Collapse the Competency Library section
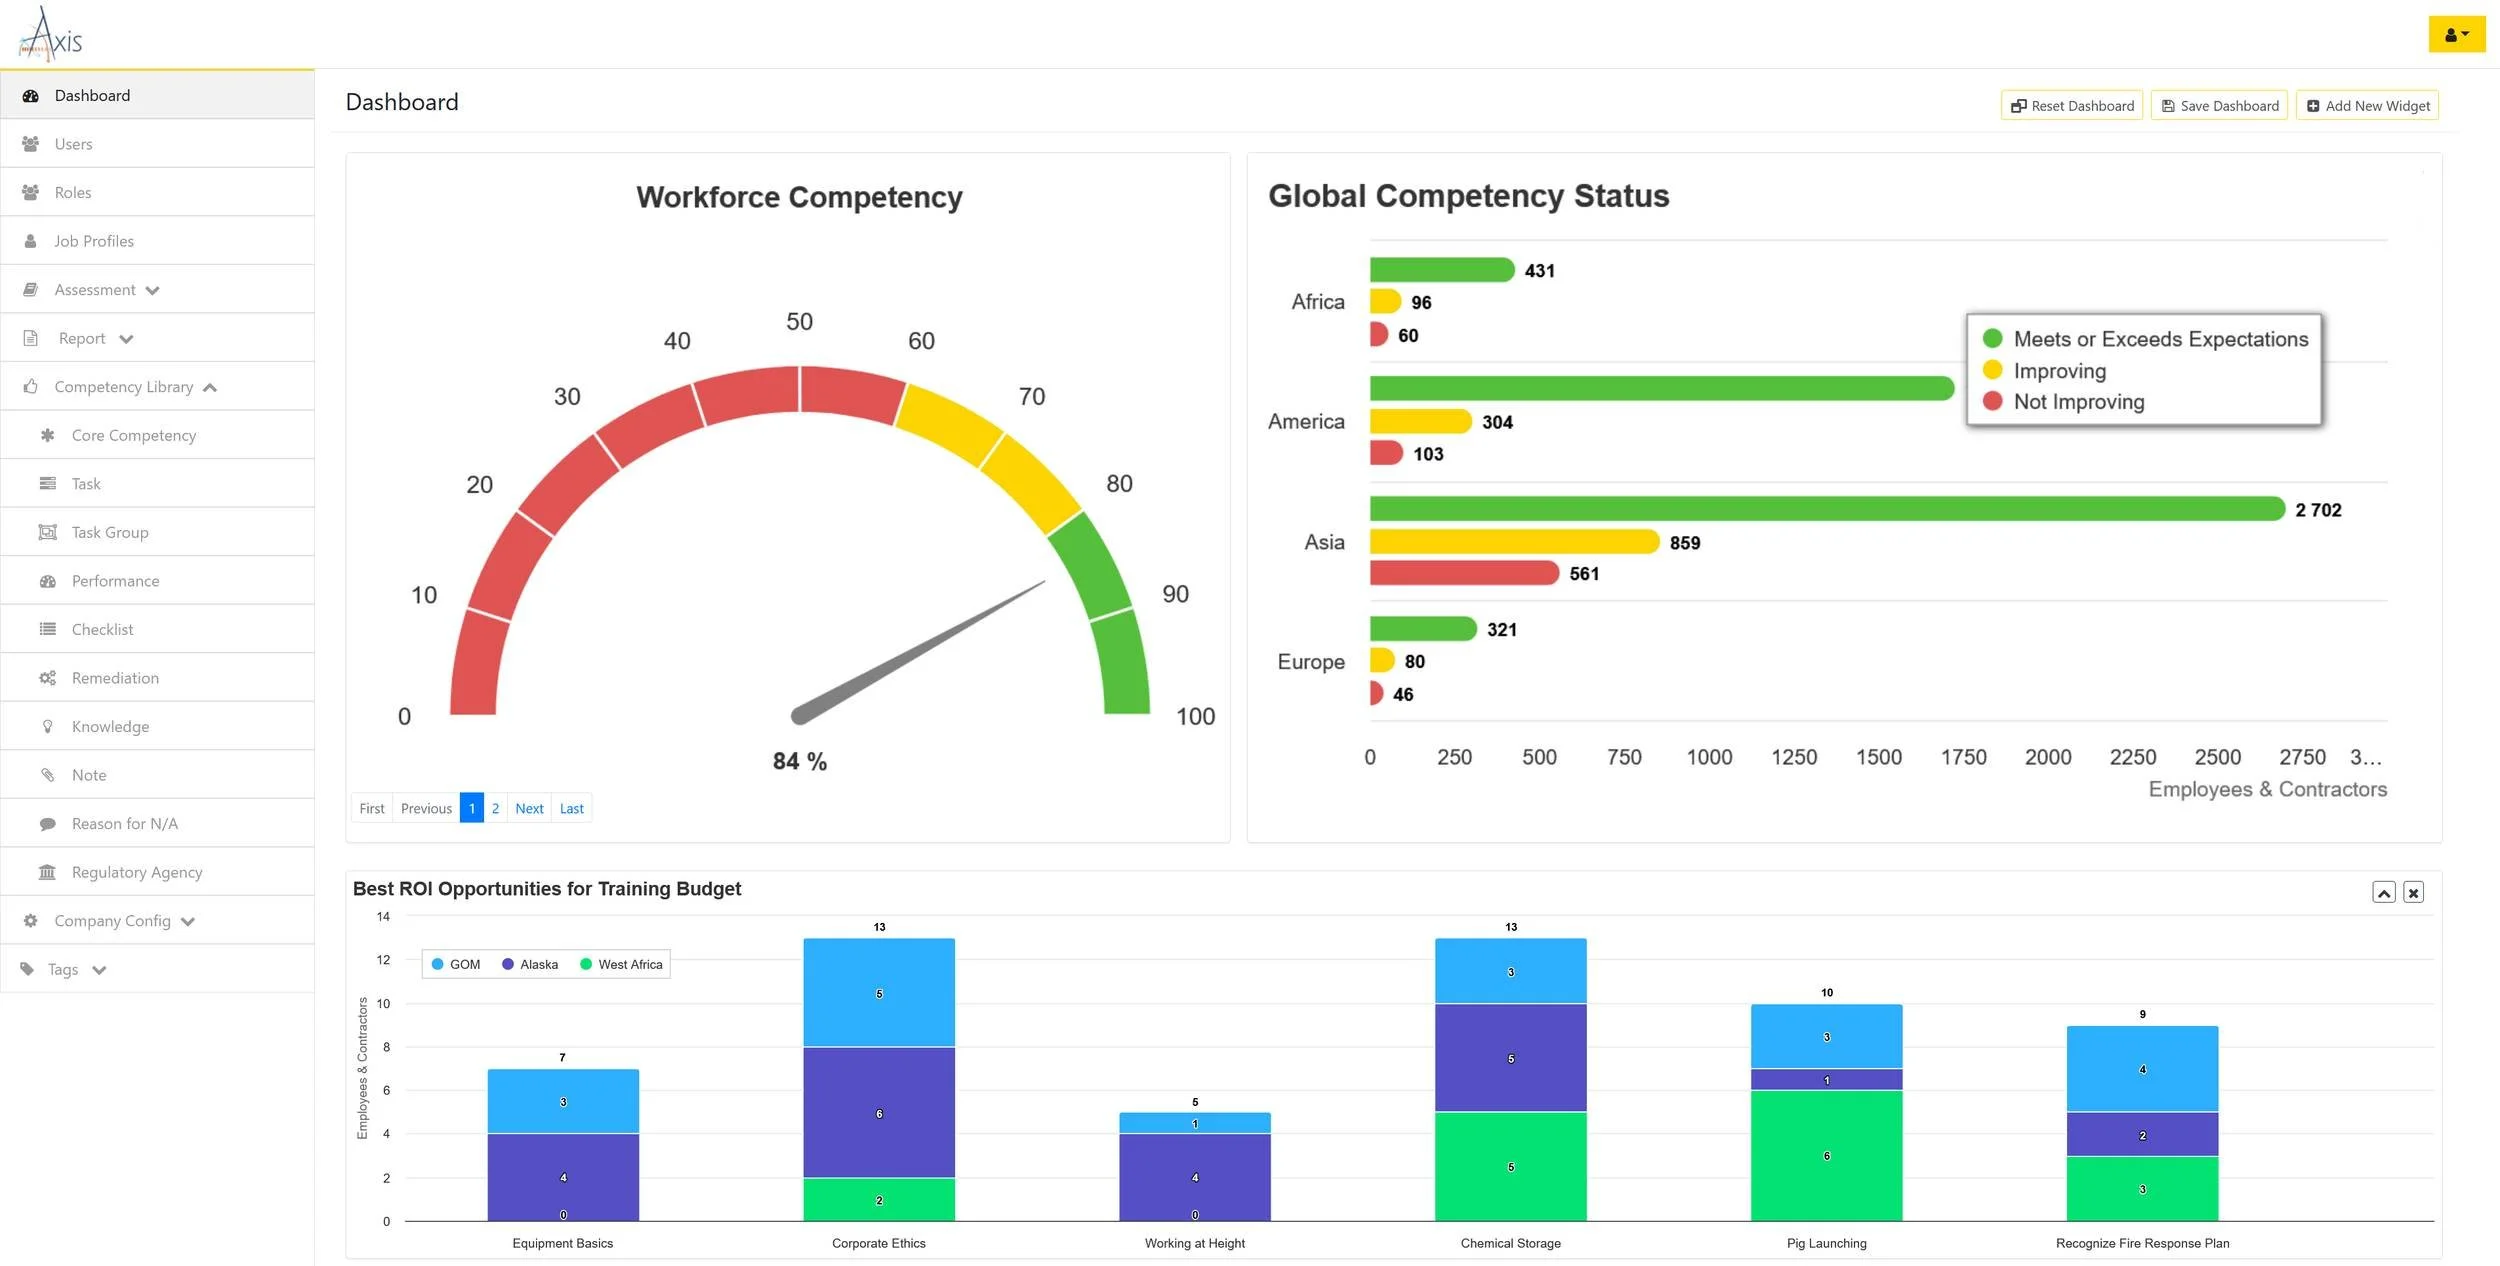The image size is (2500, 1266). coord(209,388)
